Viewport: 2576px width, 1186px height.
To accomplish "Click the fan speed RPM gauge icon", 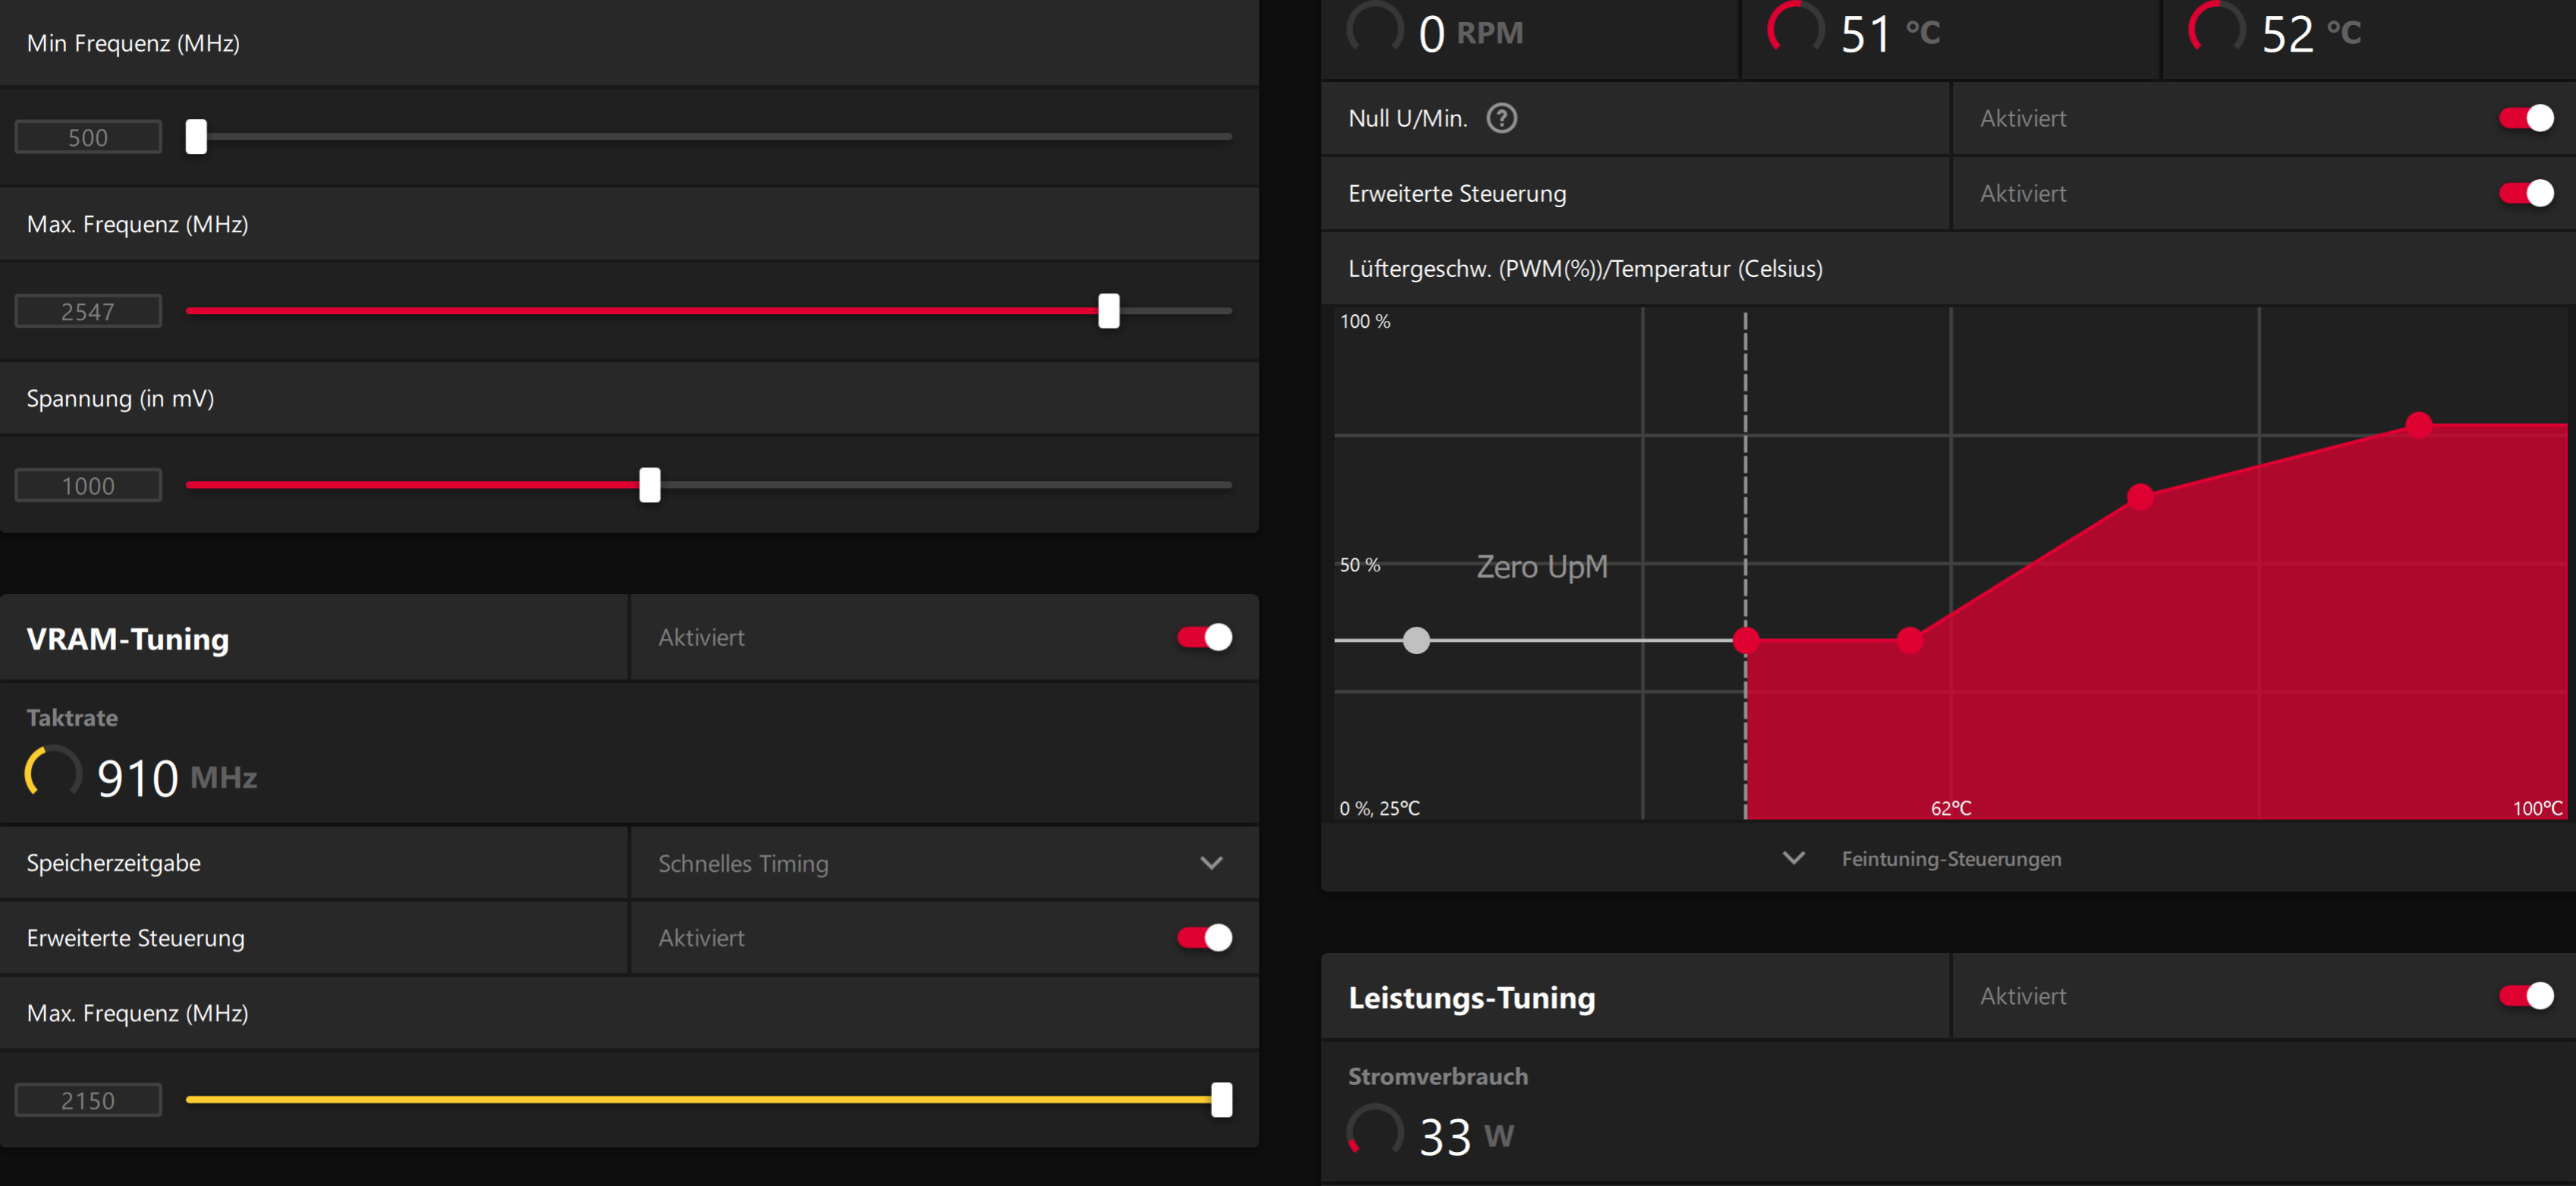I will [1375, 29].
